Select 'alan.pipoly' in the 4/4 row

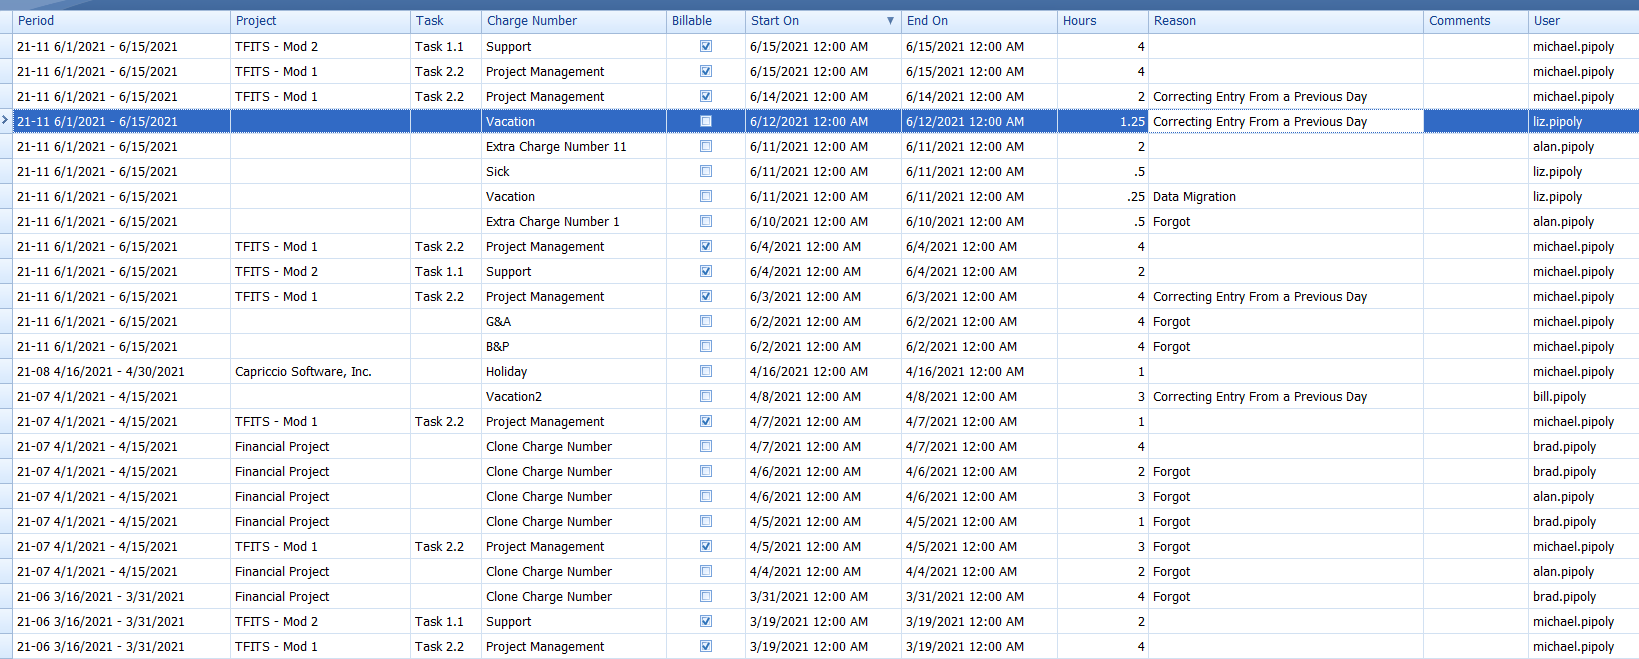[x=1584, y=571]
